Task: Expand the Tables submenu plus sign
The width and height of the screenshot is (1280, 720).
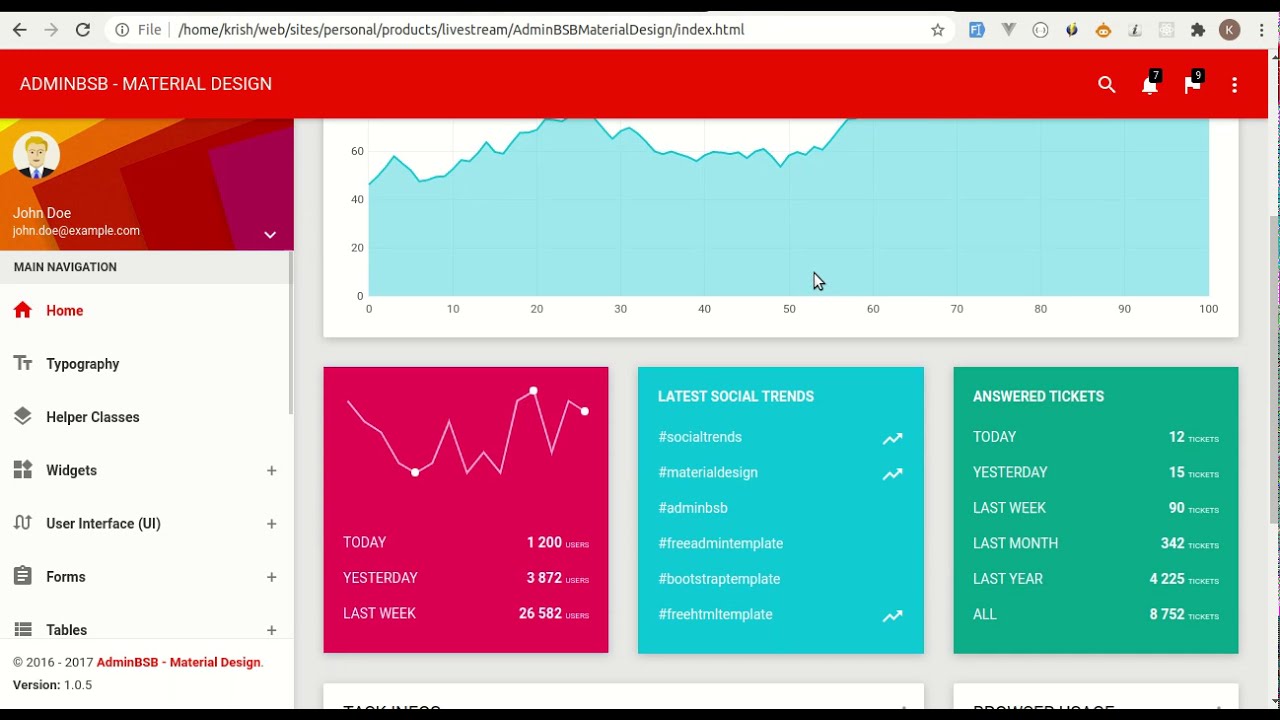Action: coord(271,630)
